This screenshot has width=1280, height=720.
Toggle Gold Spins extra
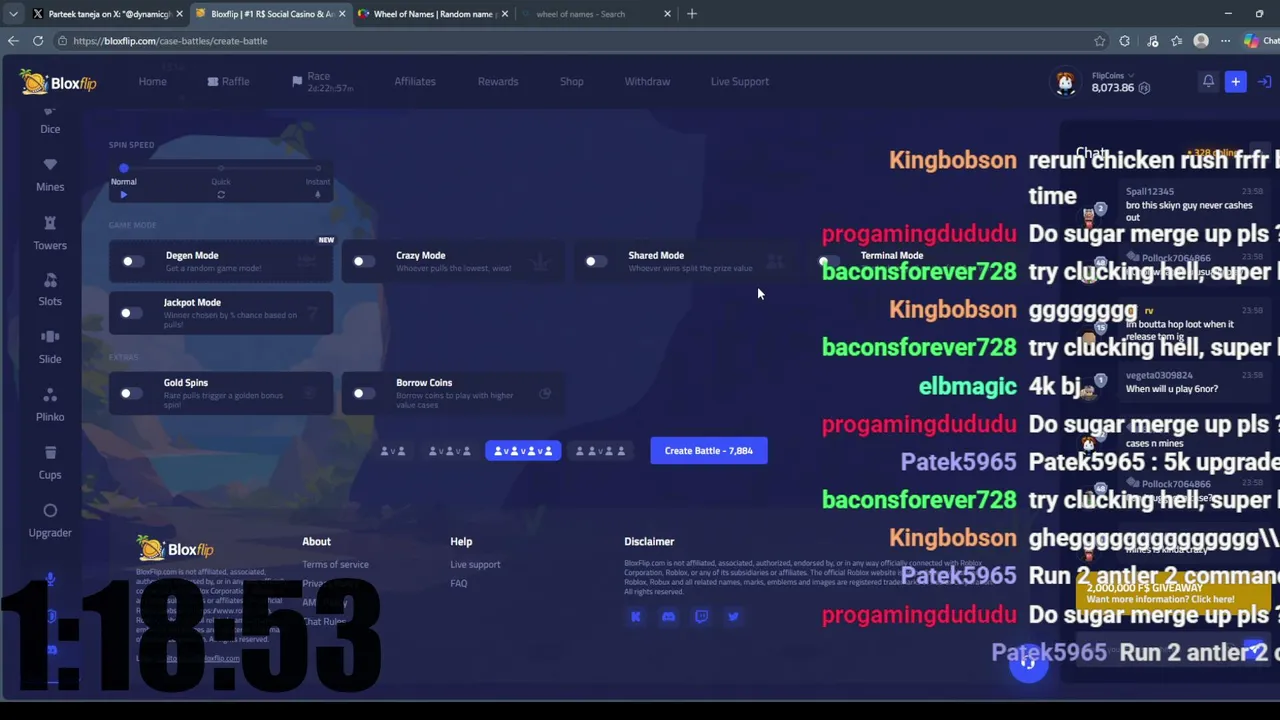(132, 393)
